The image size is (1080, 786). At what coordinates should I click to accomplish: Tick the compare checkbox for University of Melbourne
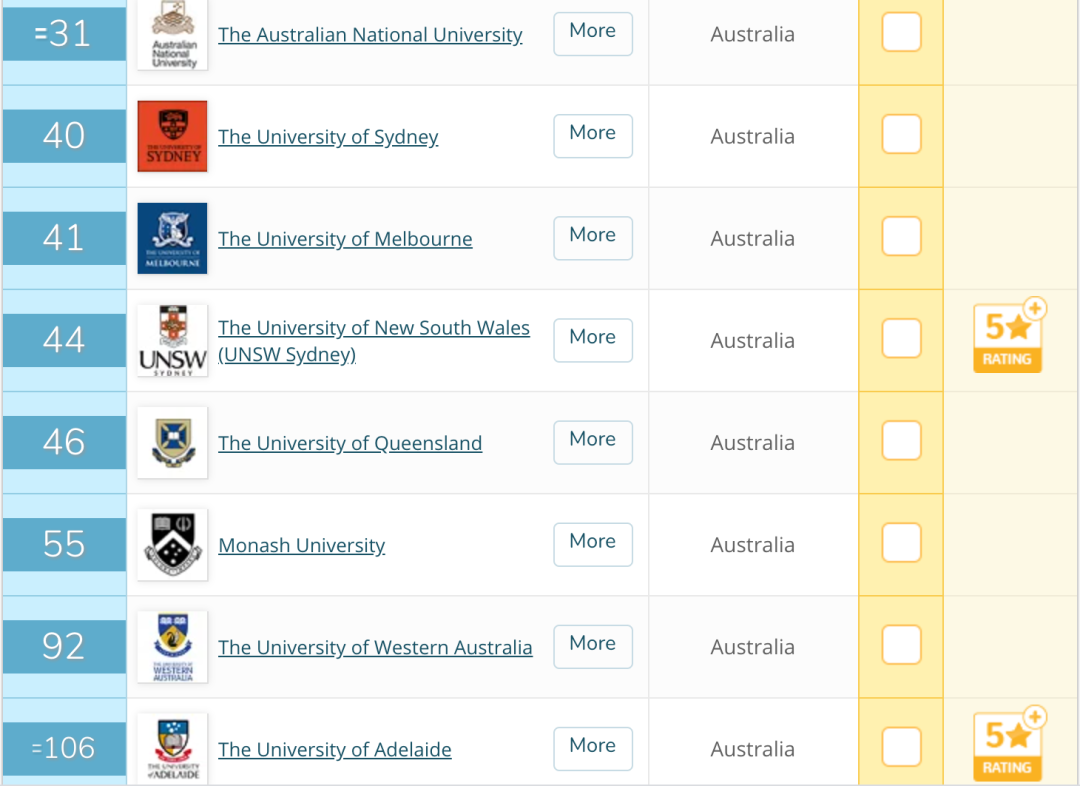point(901,236)
